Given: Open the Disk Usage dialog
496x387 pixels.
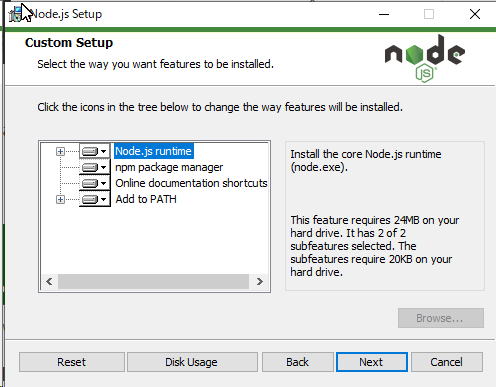Looking at the screenshot, I should pyautogui.click(x=192, y=362).
